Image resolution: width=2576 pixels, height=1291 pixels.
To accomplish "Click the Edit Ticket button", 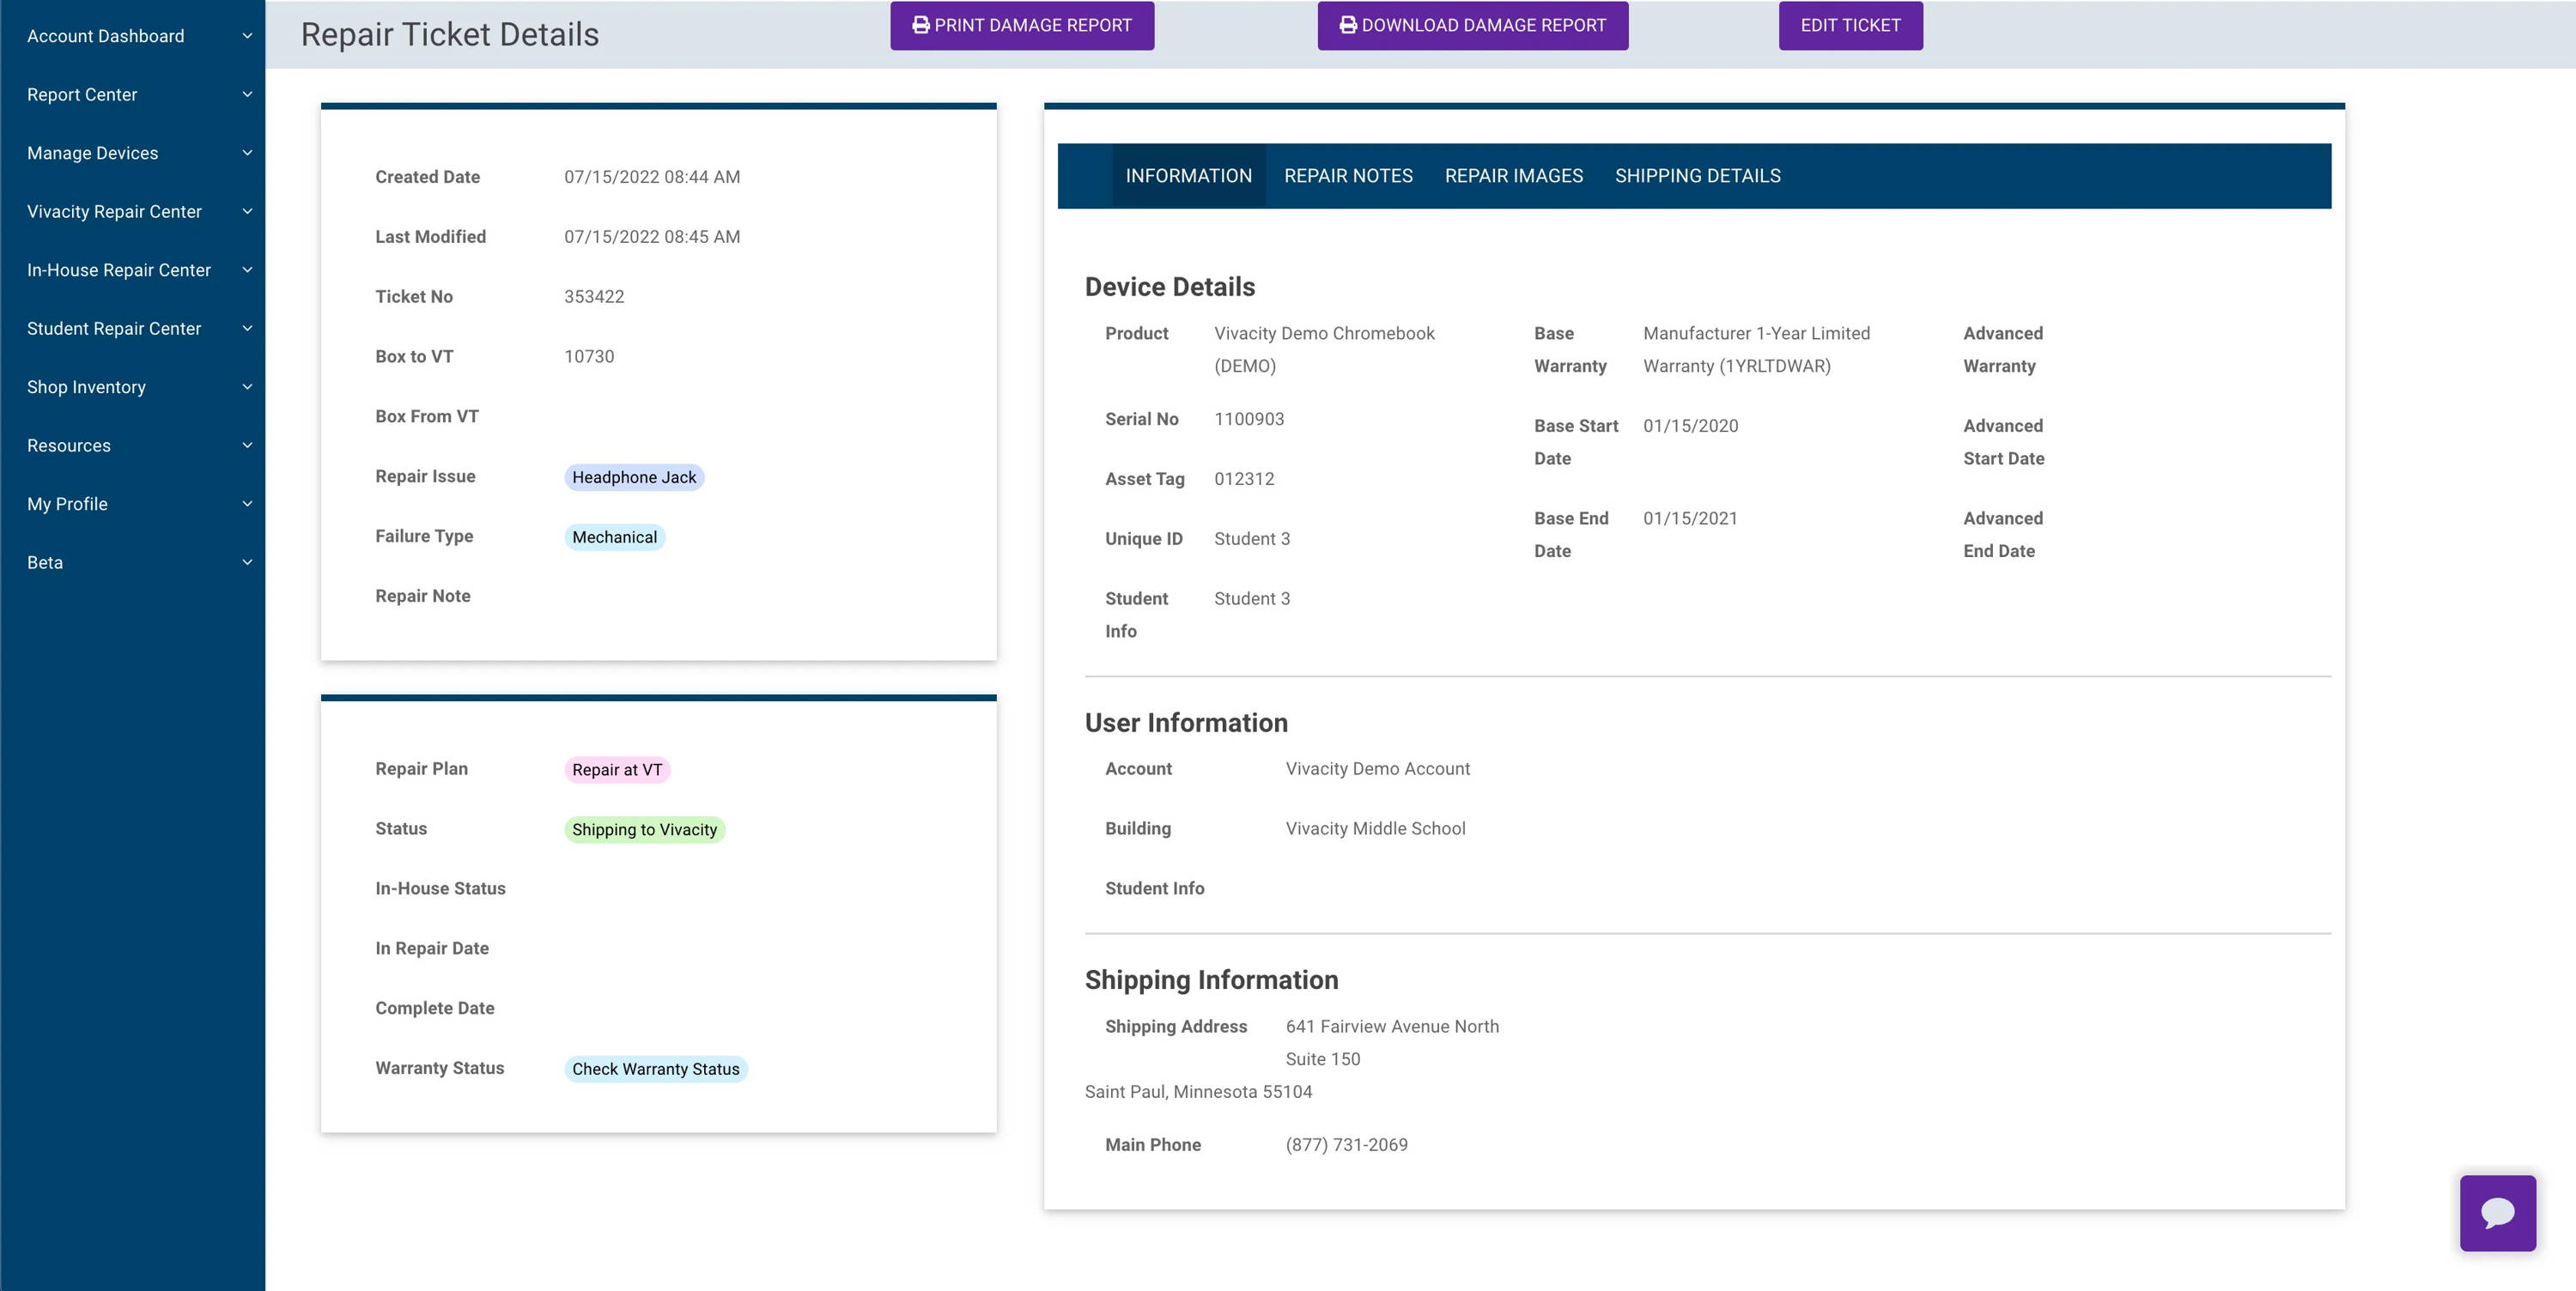I will click(1850, 25).
